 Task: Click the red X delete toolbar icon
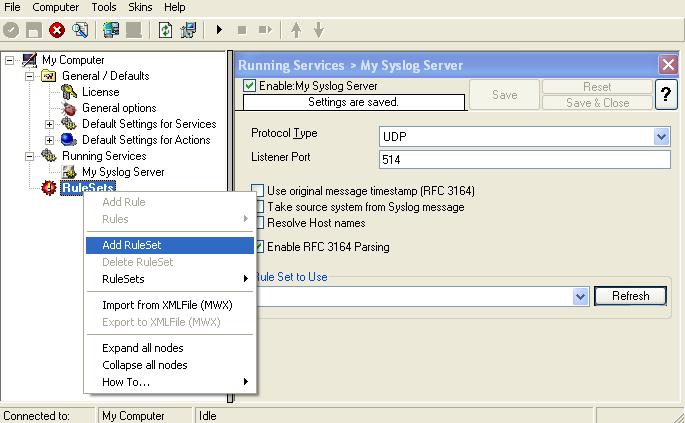point(57,30)
